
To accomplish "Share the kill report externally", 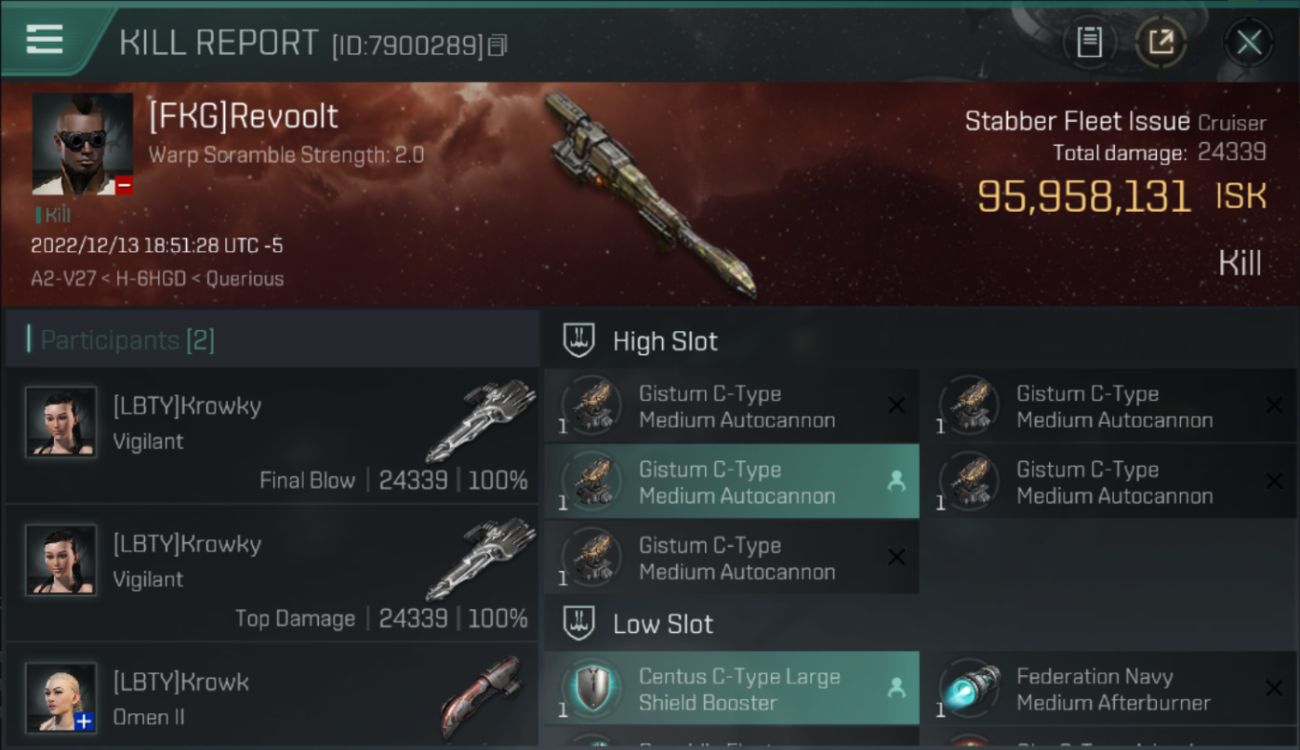I will click(x=1160, y=42).
